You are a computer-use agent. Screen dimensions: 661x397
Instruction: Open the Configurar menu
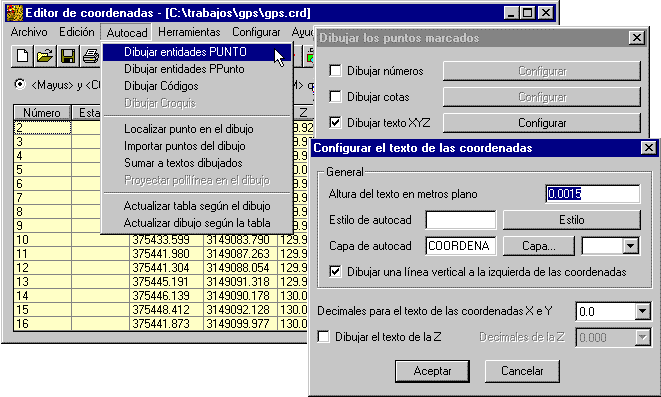click(256, 32)
